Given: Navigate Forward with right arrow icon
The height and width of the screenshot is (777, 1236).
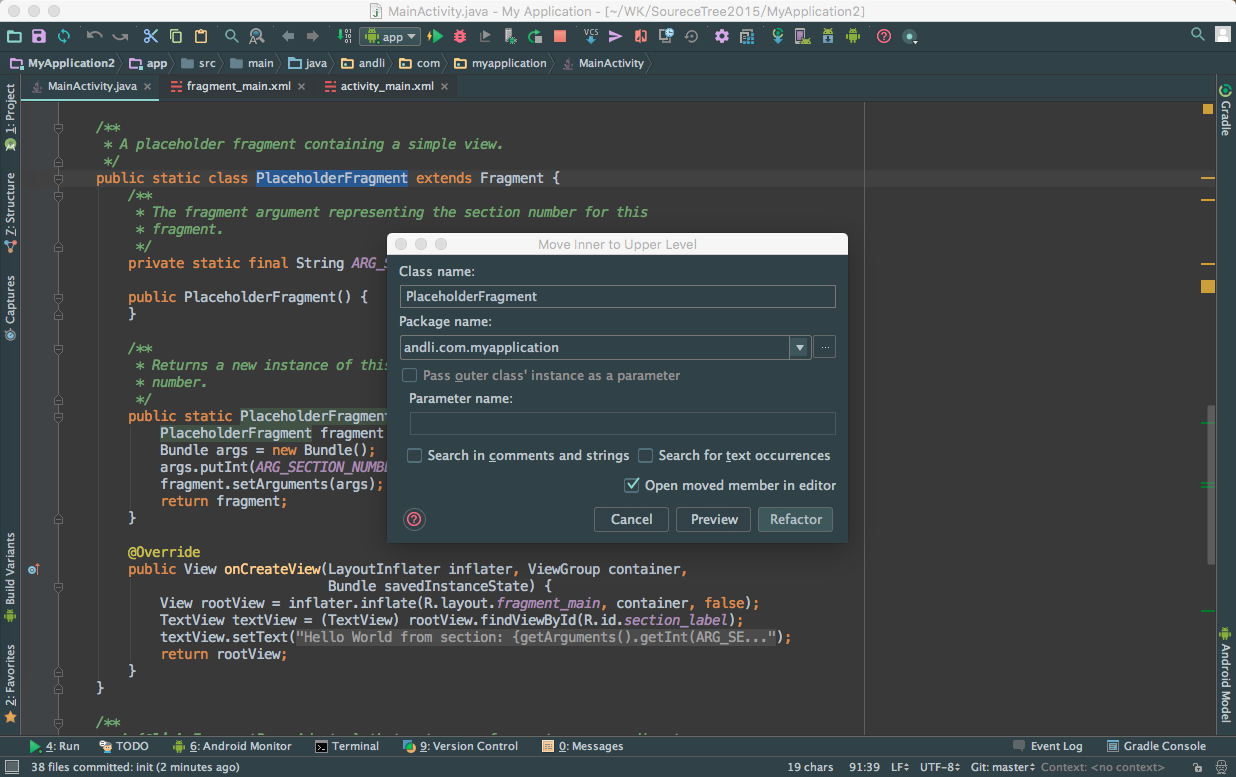Looking at the screenshot, I should click(x=313, y=36).
